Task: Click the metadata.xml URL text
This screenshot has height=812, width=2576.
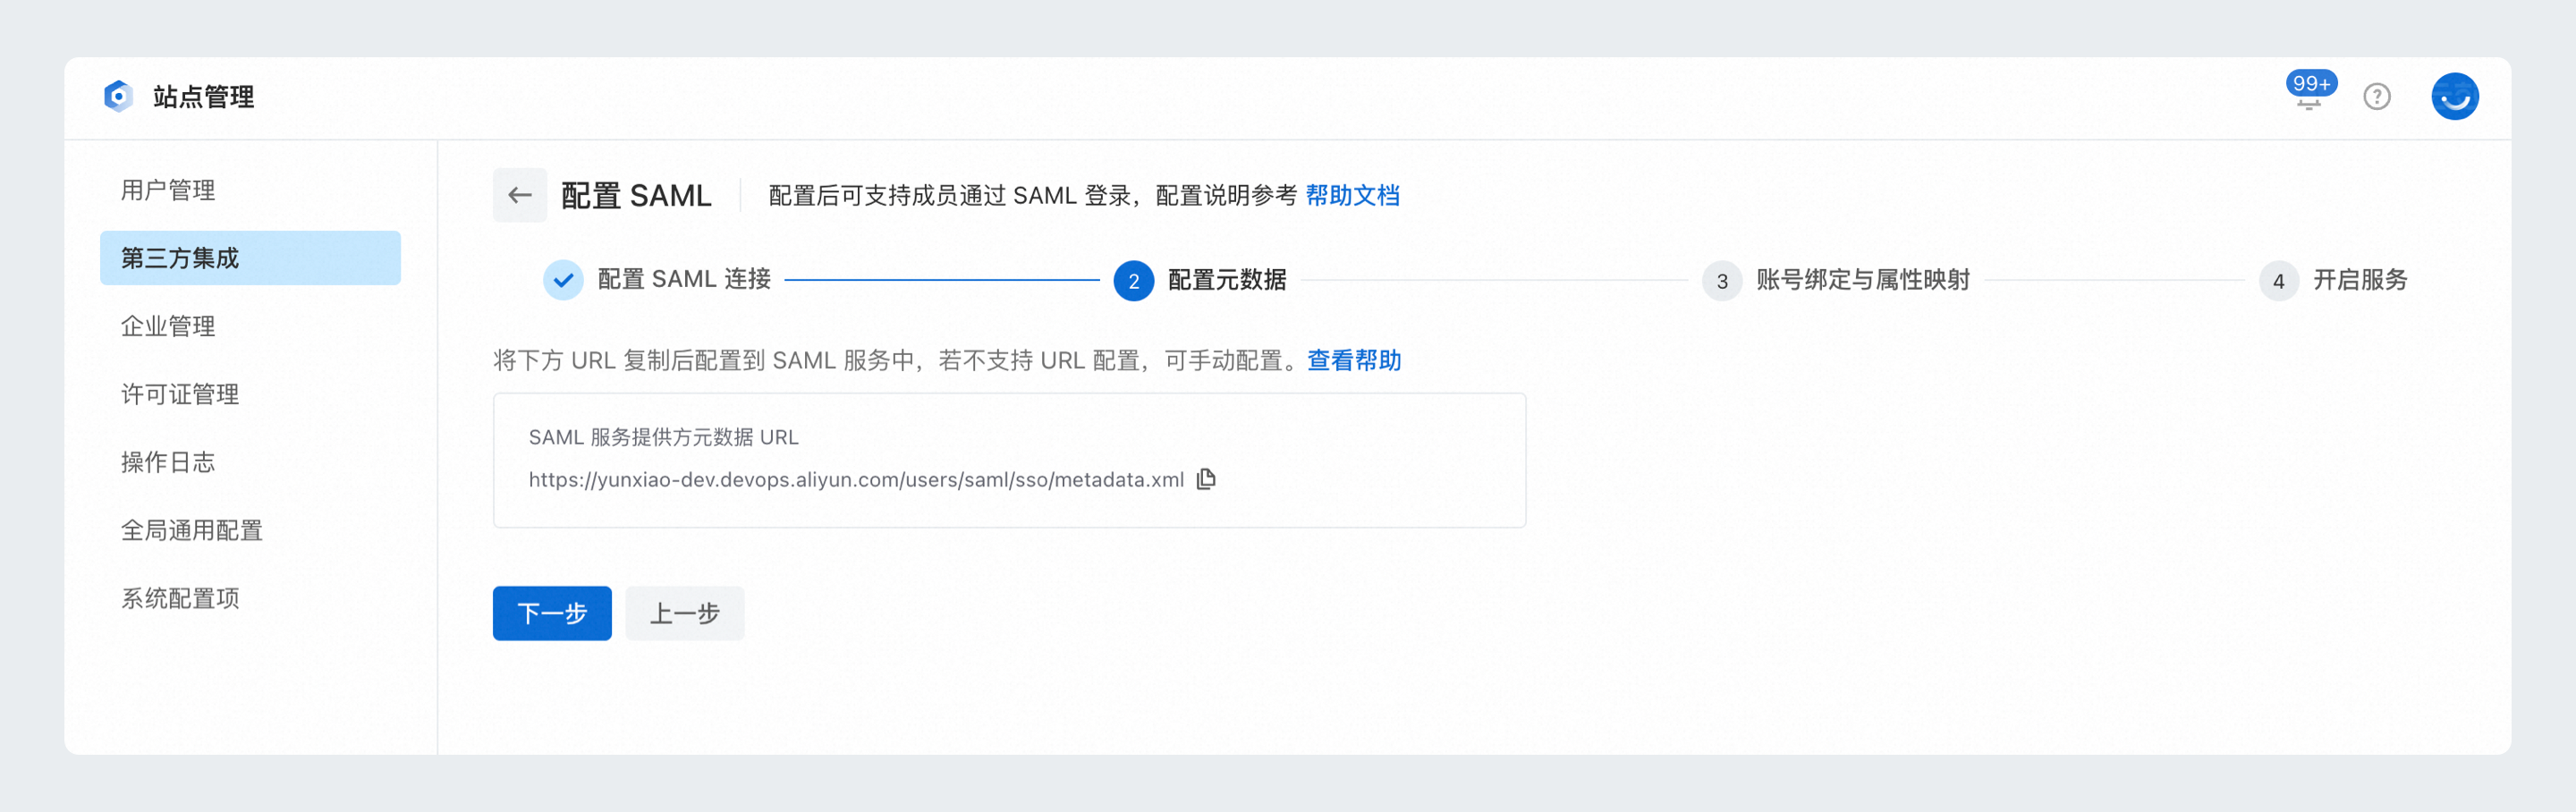Action: (x=856, y=480)
